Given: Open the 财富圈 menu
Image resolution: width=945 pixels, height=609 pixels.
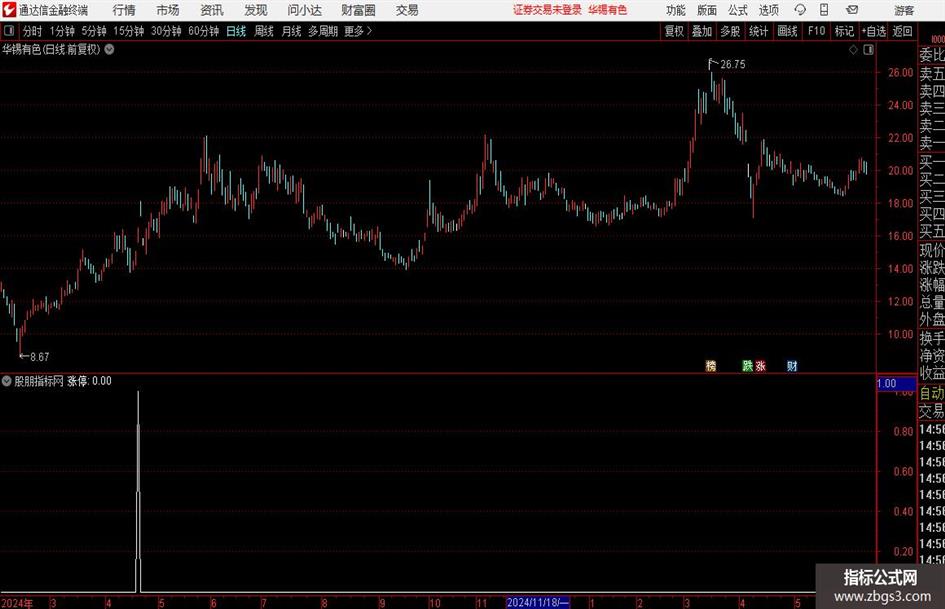Looking at the screenshot, I should [358, 10].
